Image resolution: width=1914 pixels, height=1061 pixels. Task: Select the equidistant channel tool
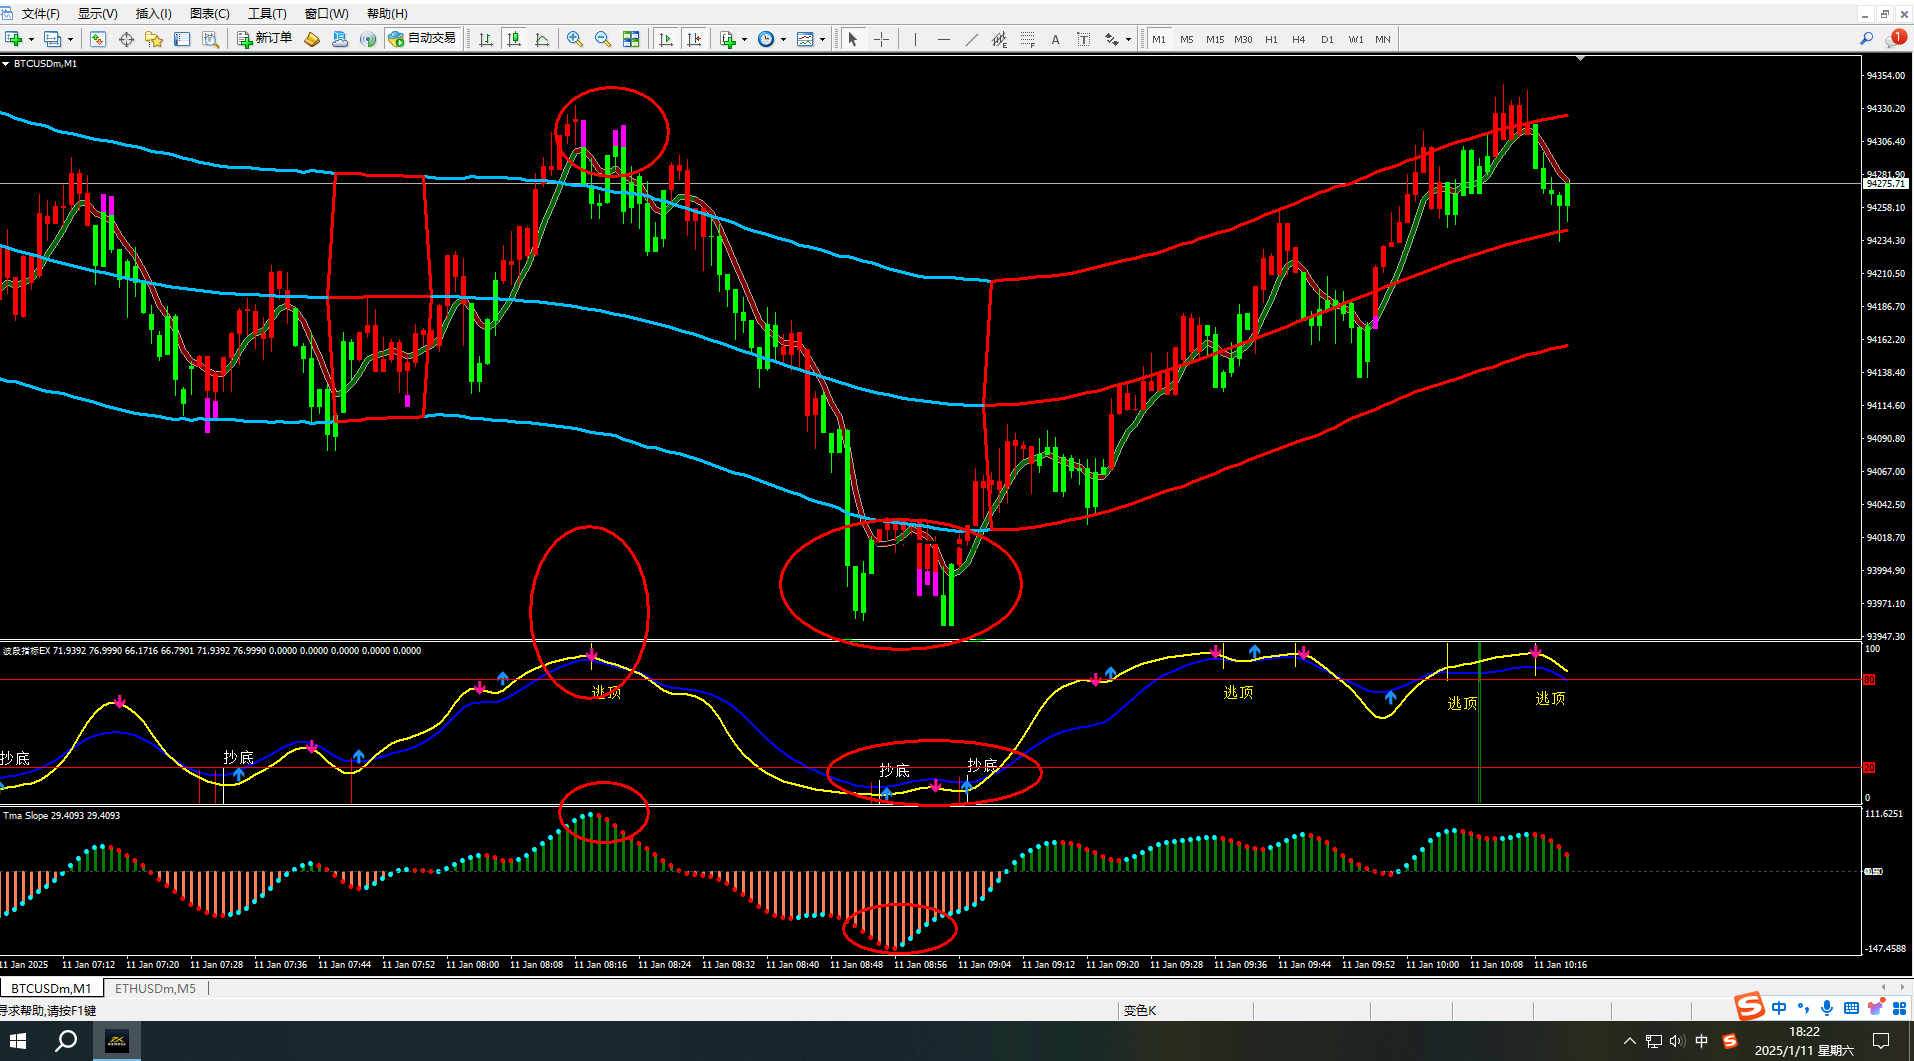coord(999,39)
